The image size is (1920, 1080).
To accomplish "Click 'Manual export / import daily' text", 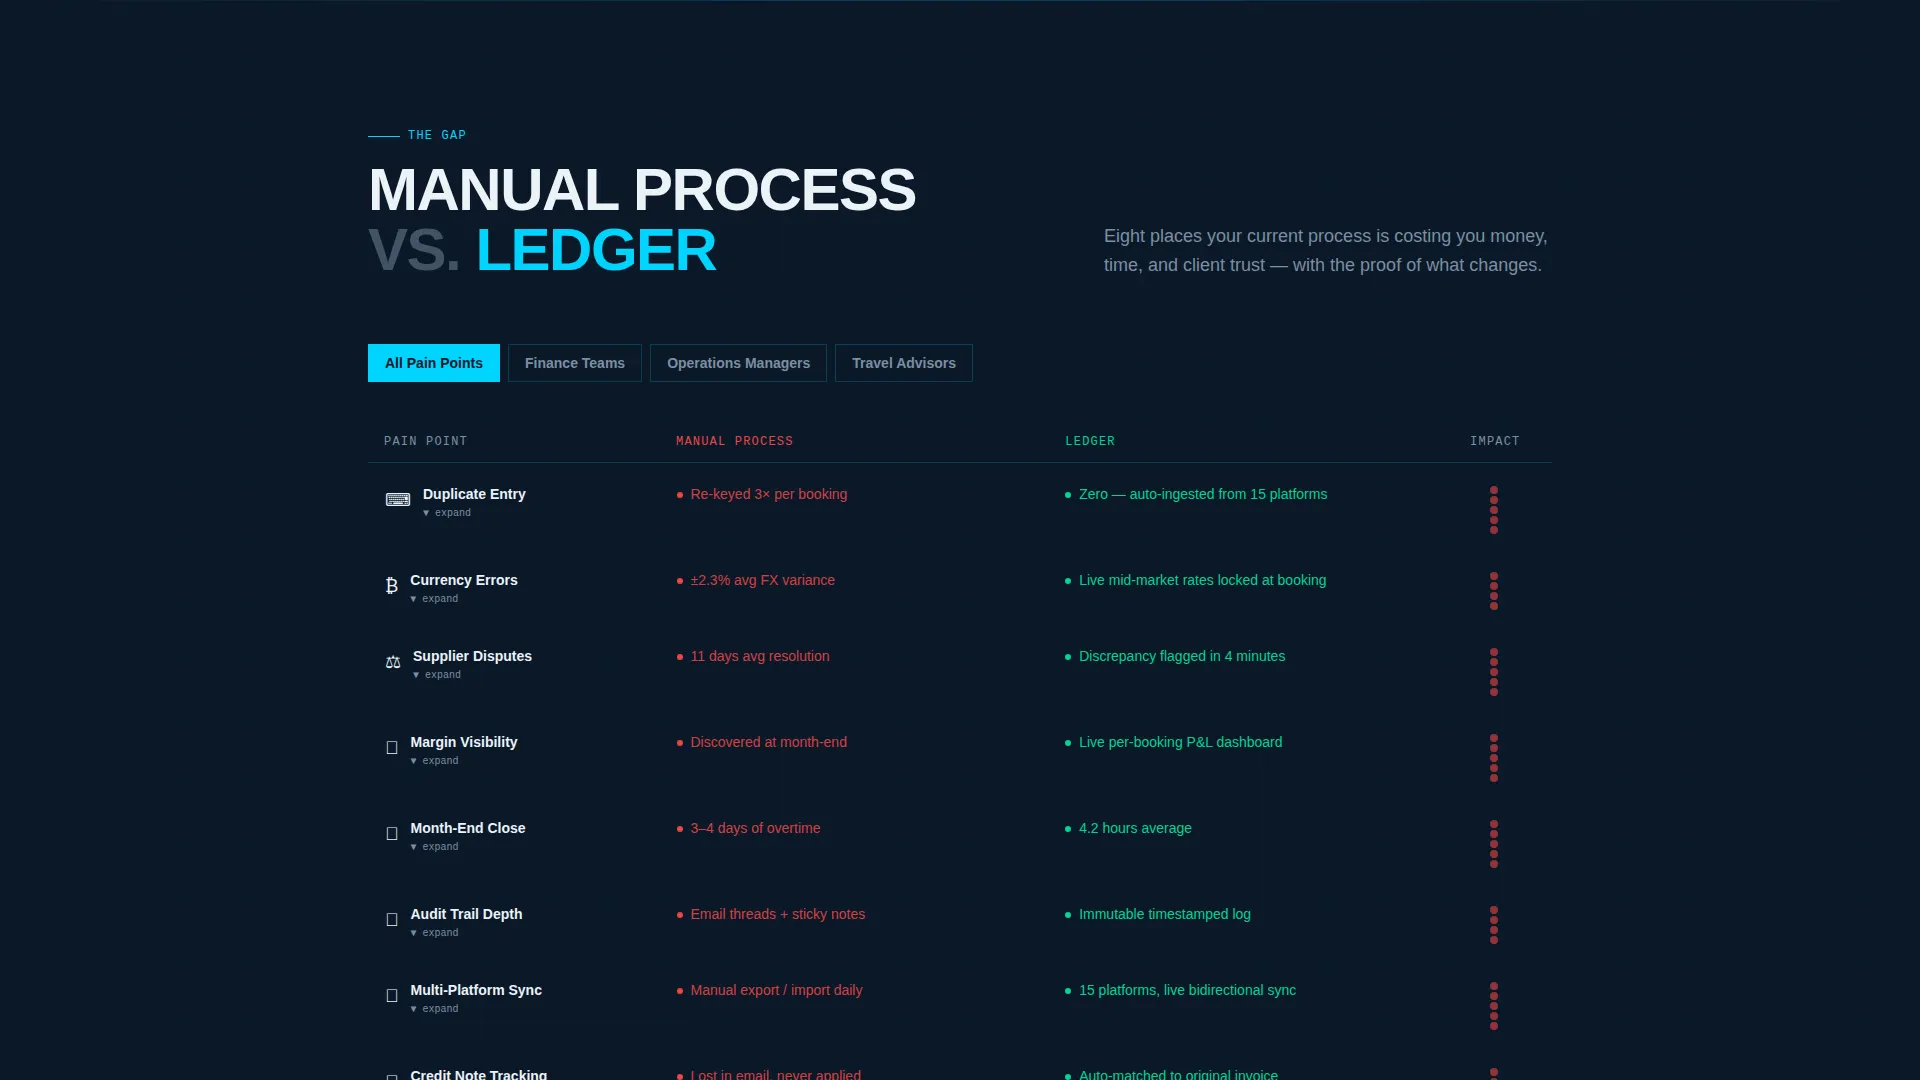I will coord(776,990).
